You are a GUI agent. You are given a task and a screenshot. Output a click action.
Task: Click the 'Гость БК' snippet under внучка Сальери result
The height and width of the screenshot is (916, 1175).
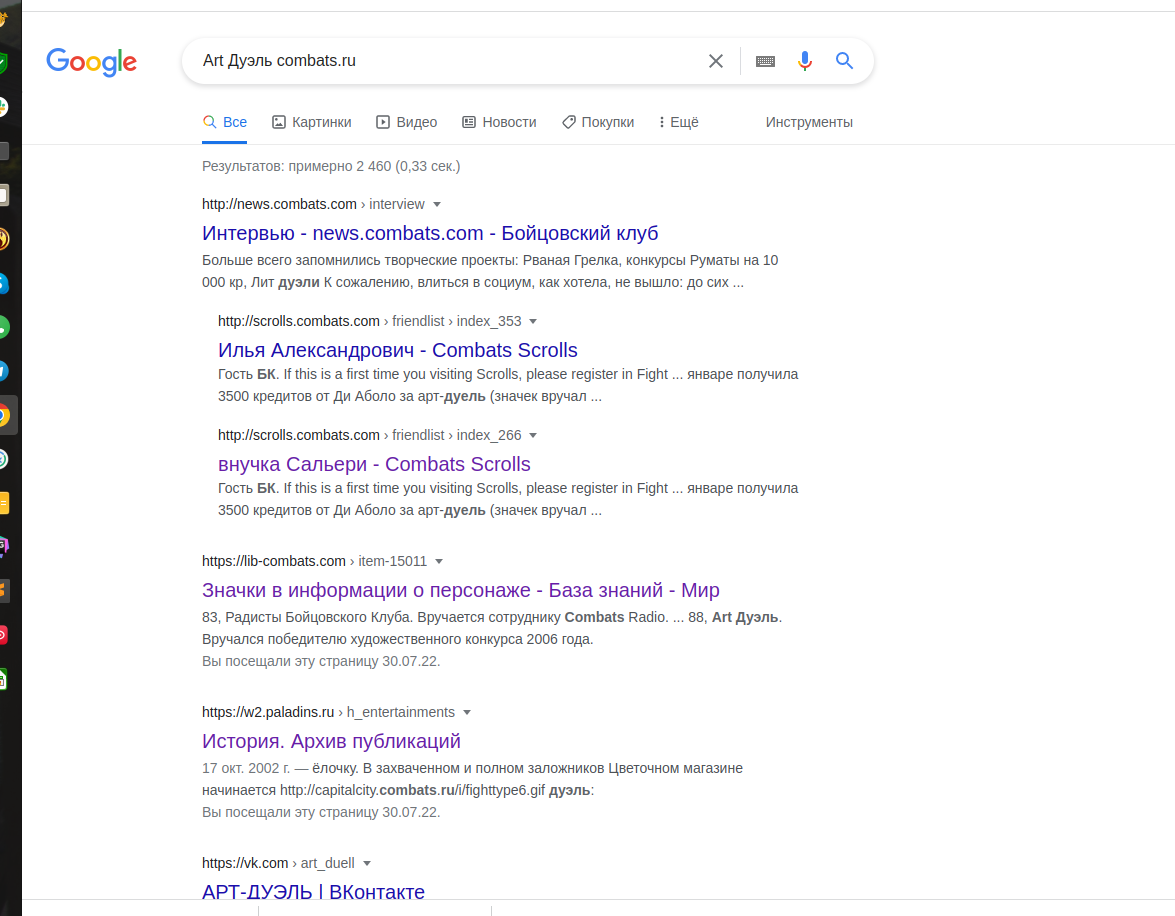pos(508,499)
